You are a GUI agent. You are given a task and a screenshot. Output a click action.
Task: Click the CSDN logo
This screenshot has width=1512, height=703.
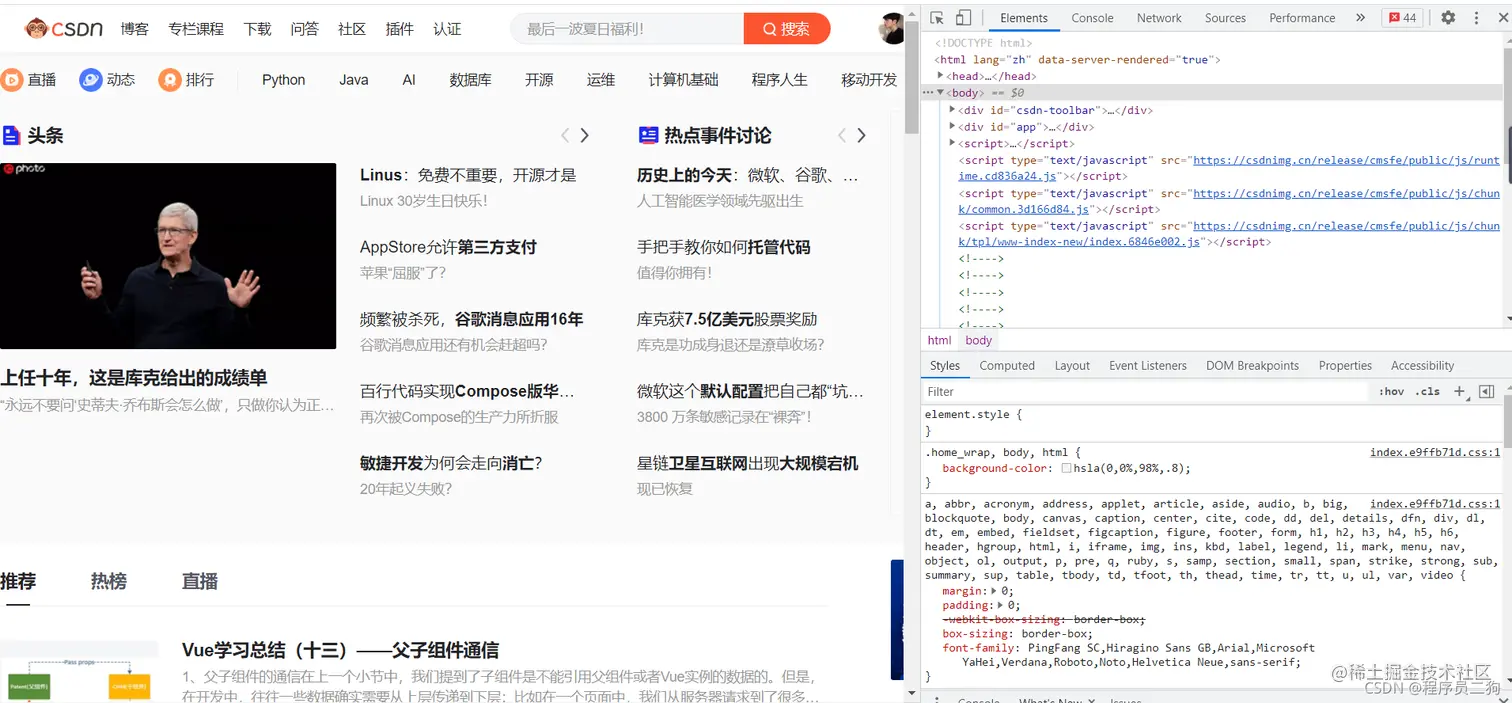pyautogui.click(x=64, y=29)
